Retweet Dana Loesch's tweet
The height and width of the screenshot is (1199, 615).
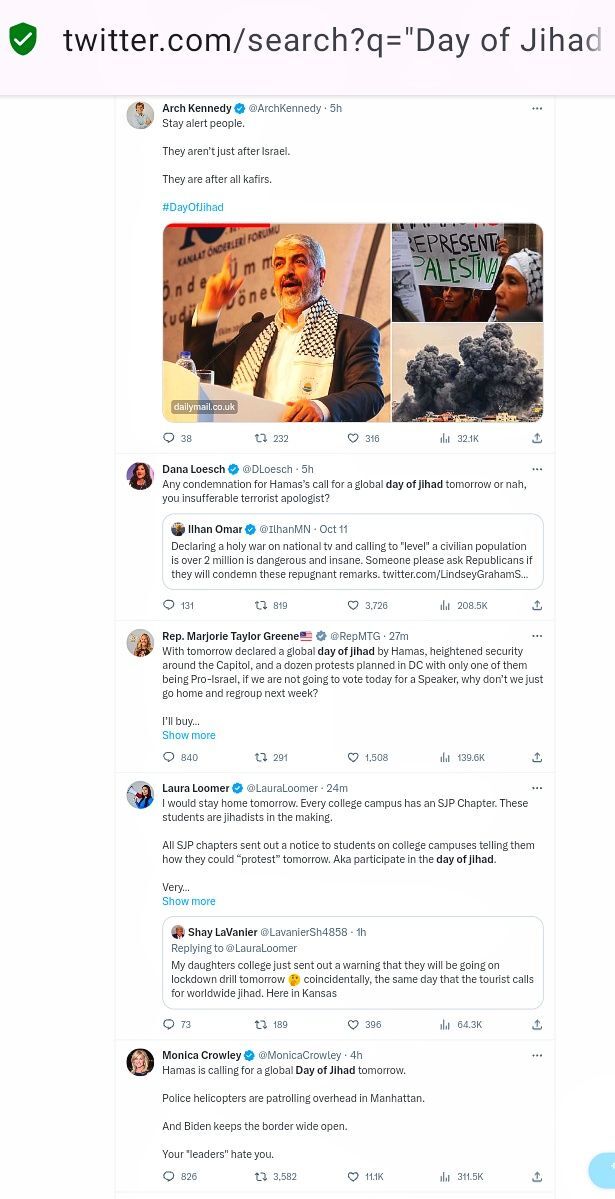click(261, 605)
